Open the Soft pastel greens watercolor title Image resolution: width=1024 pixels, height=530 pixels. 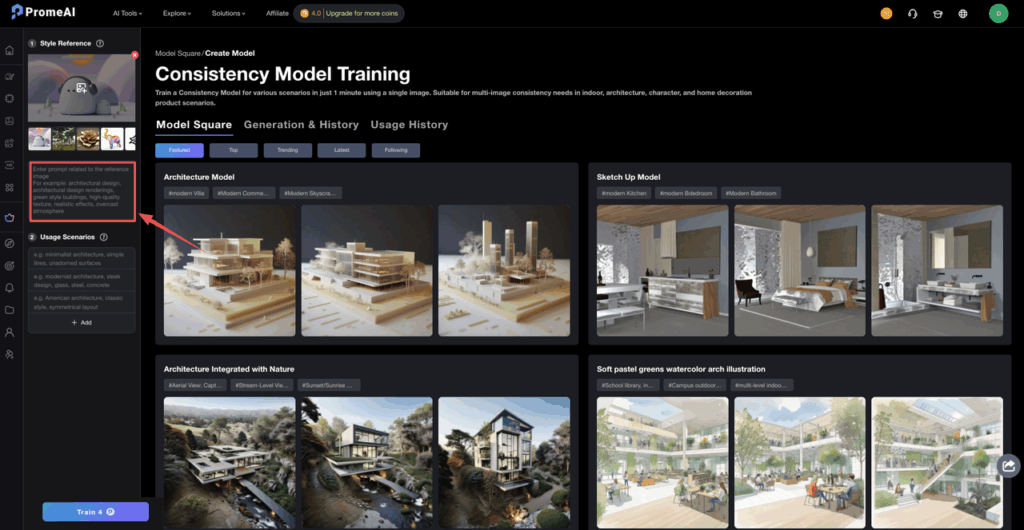click(x=680, y=369)
